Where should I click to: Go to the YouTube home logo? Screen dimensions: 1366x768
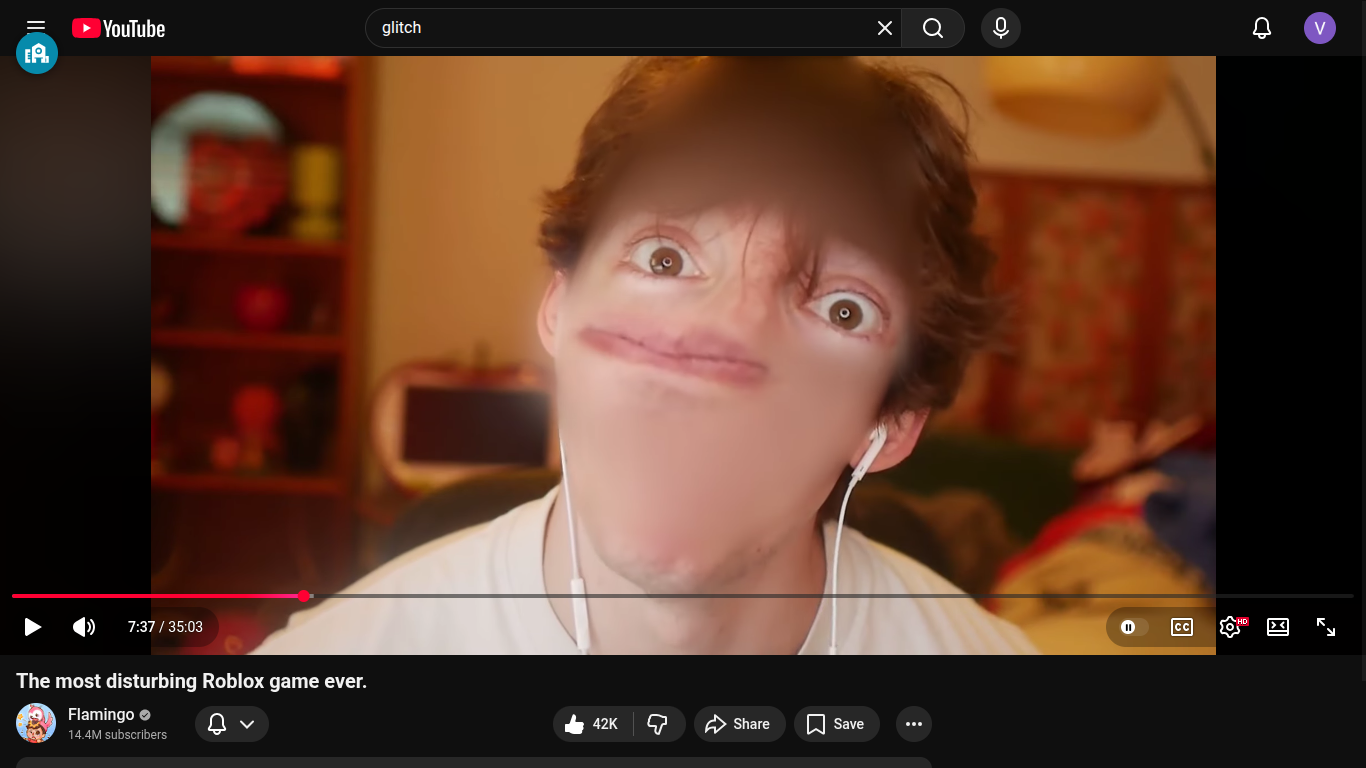118,28
